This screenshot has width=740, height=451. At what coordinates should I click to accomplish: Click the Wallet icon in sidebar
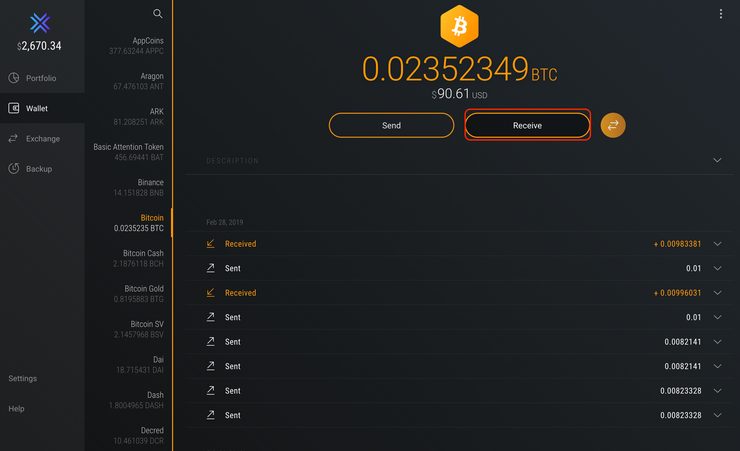[x=14, y=108]
